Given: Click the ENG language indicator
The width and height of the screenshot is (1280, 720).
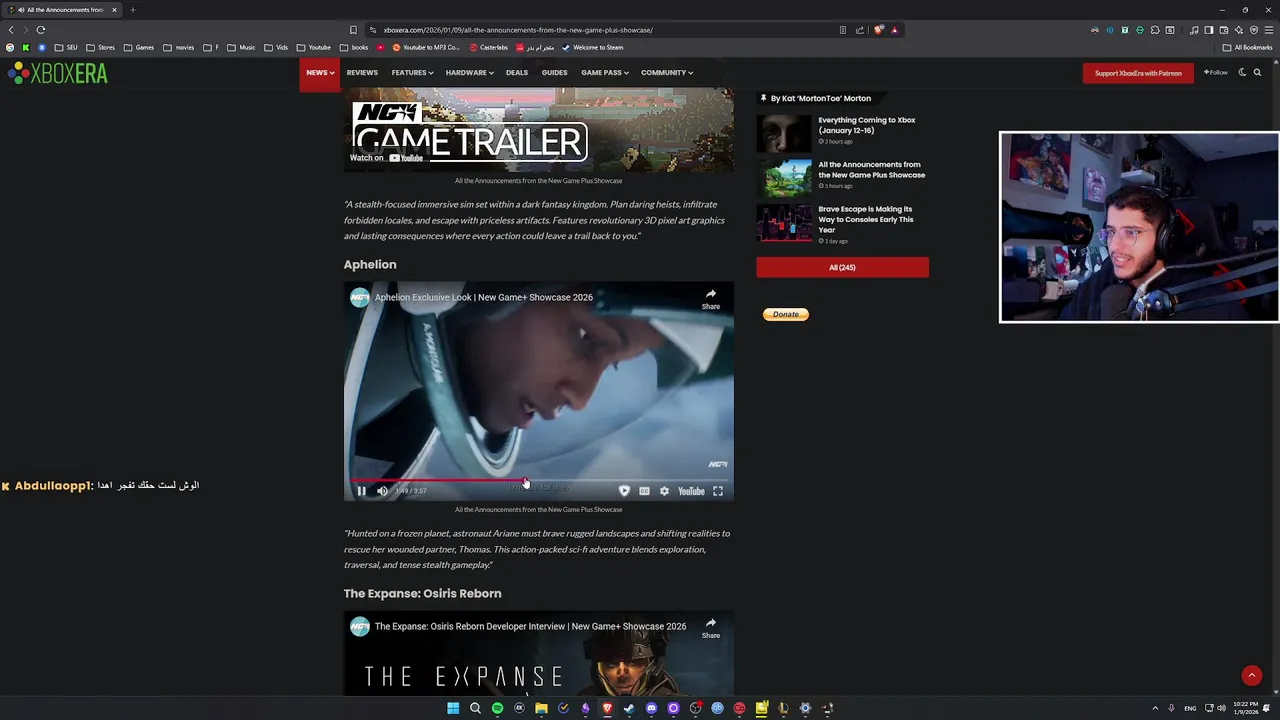Looking at the screenshot, I should [1190, 708].
